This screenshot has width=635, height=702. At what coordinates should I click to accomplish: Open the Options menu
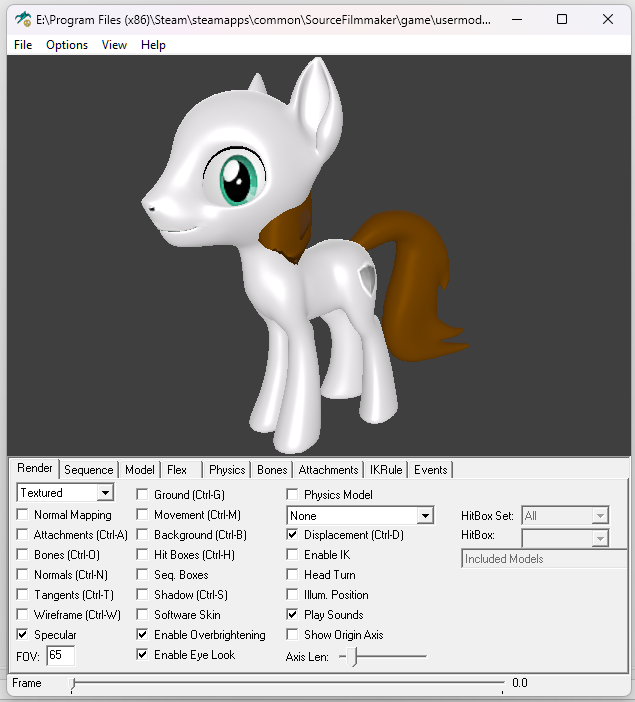(x=67, y=45)
